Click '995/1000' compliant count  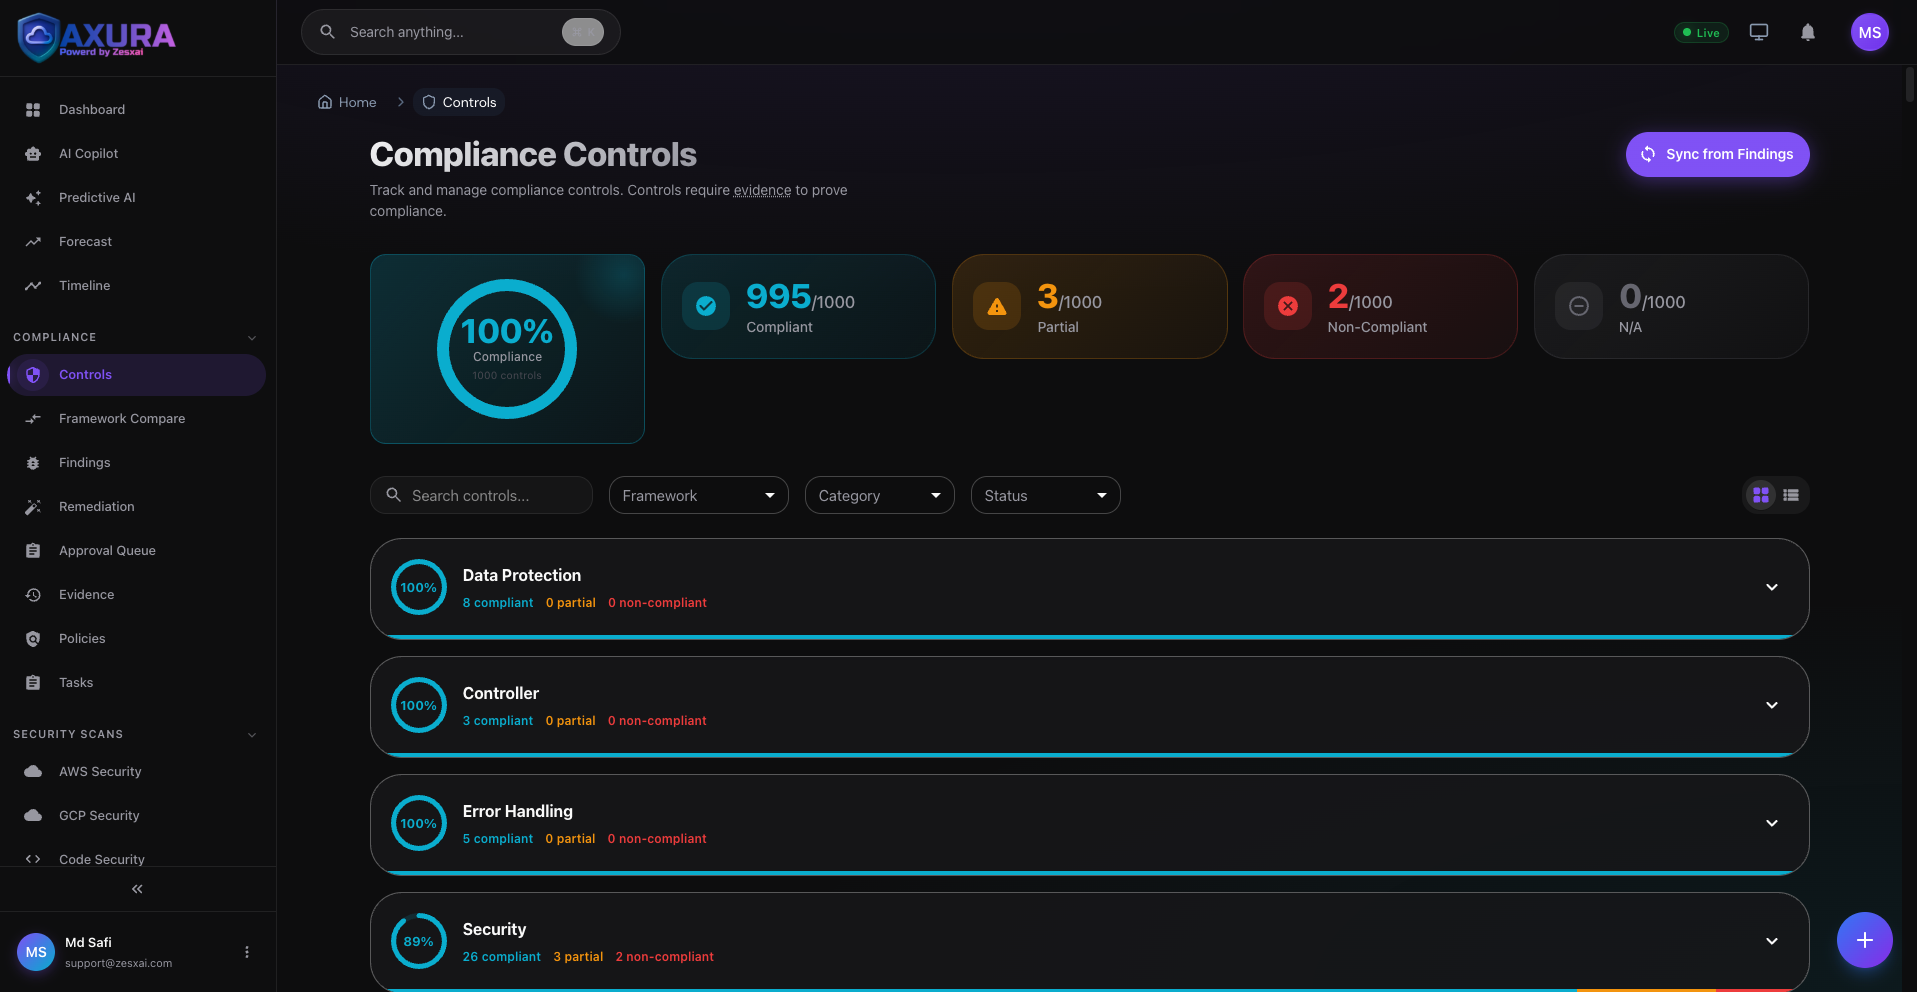(800, 297)
